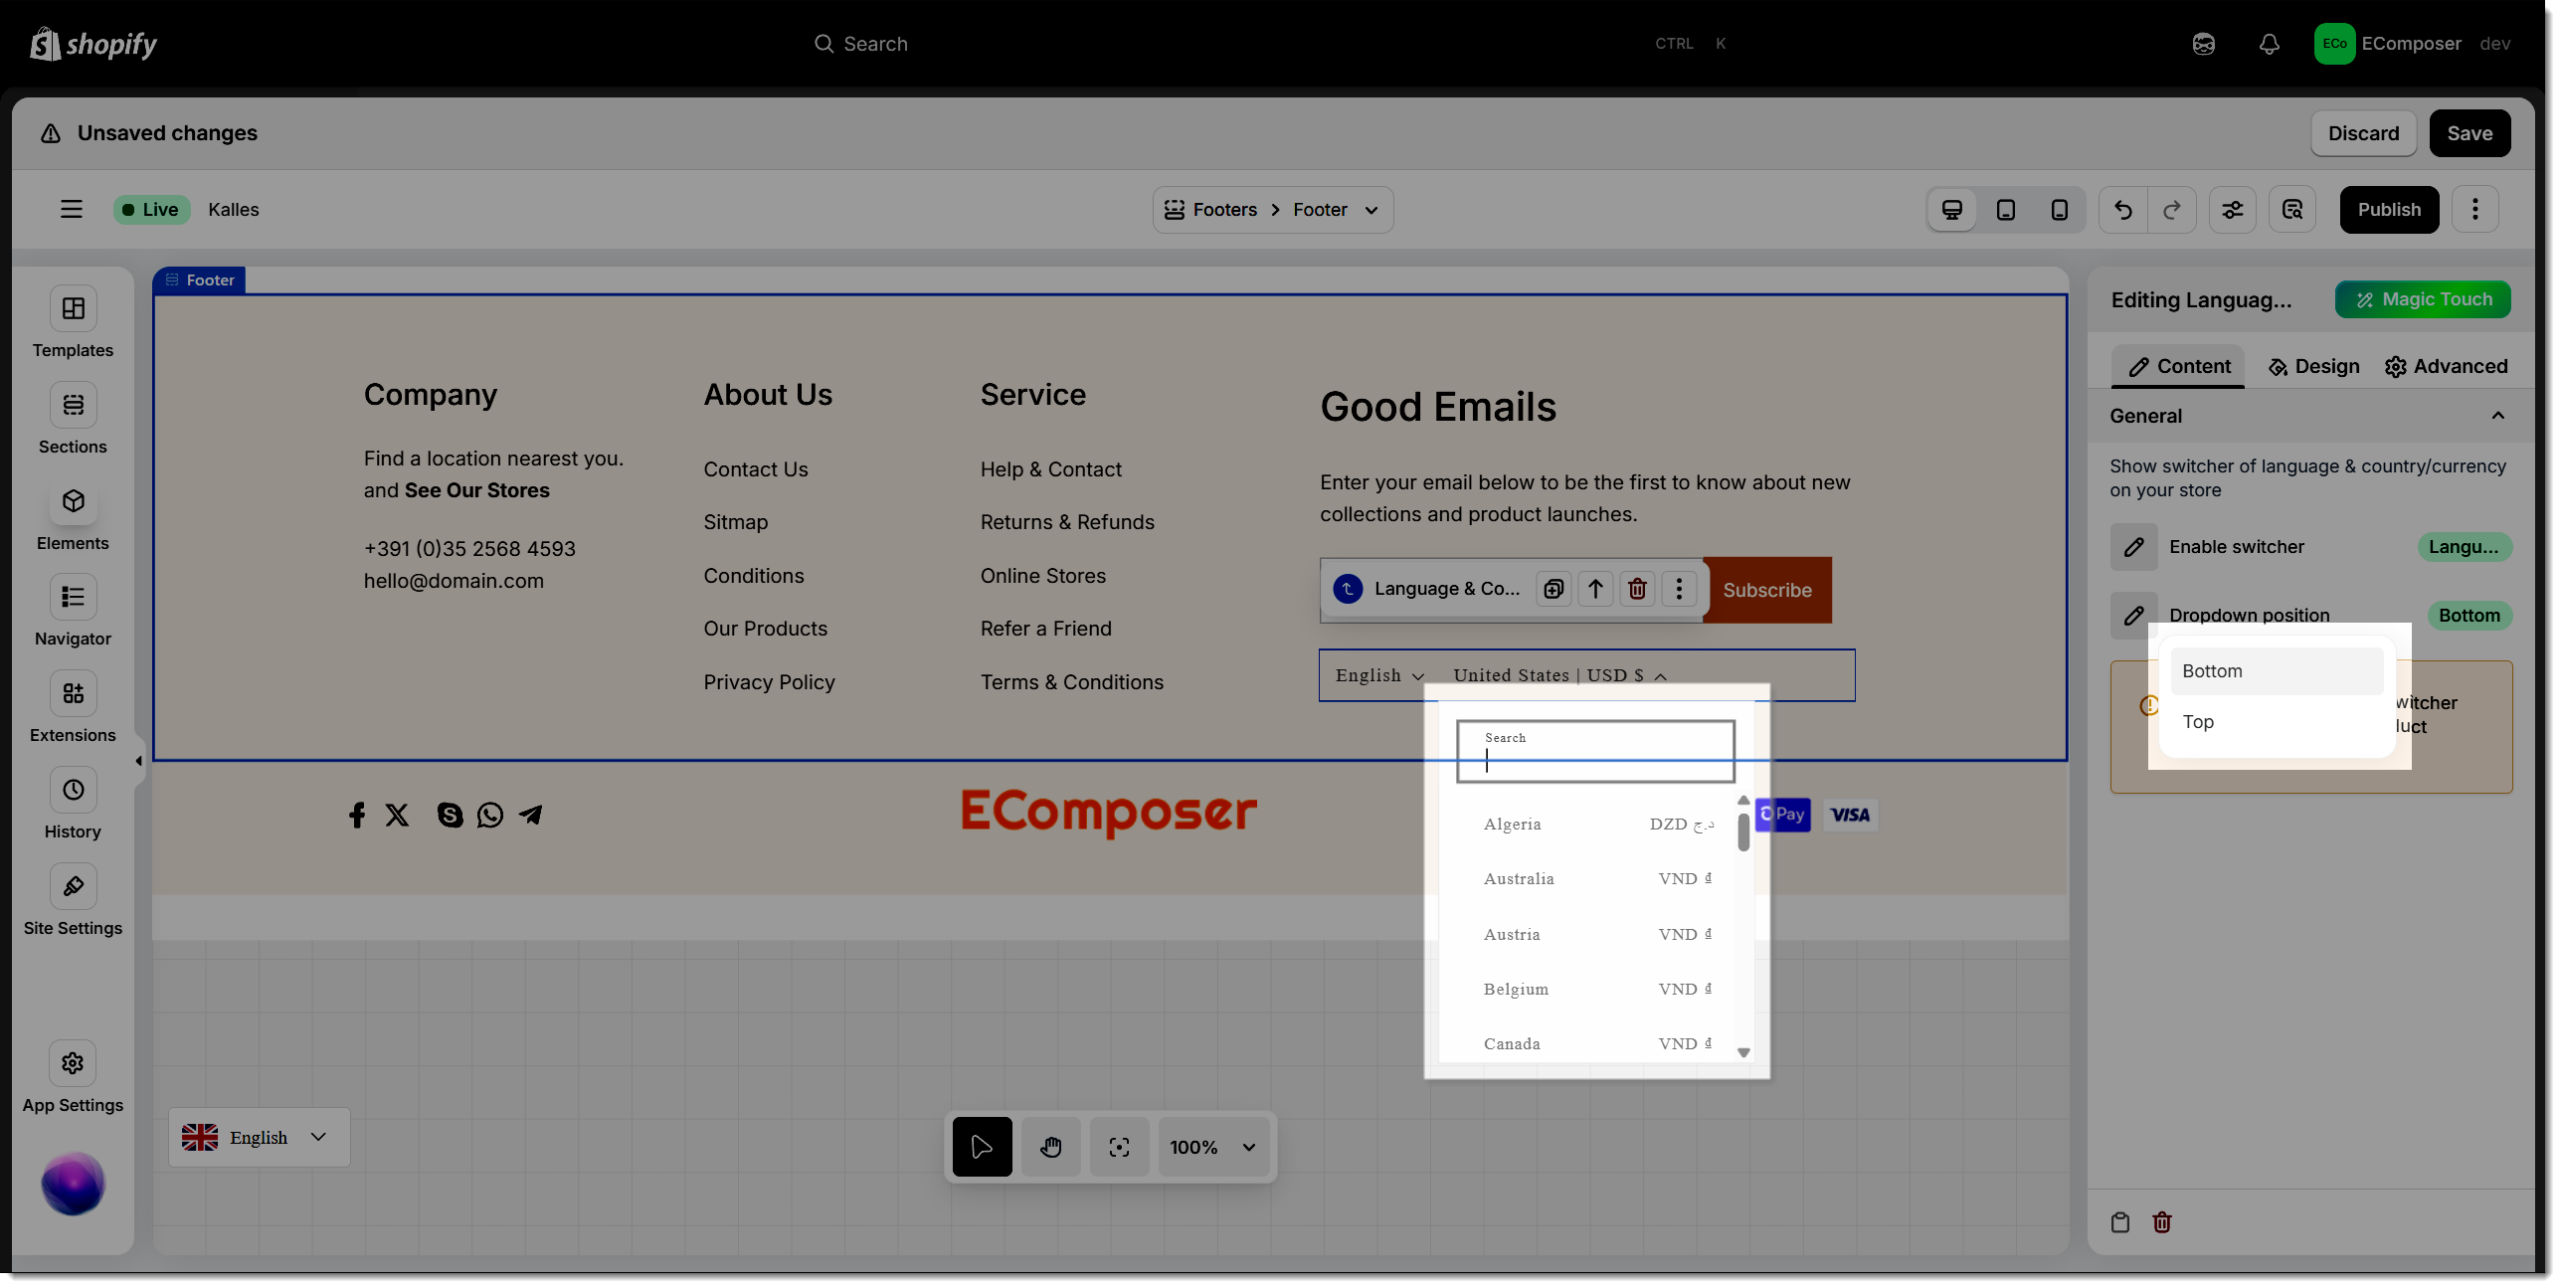The height and width of the screenshot is (1288, 2560).
Task: Click the undo arrow icon
Action: pos(2123,210)
